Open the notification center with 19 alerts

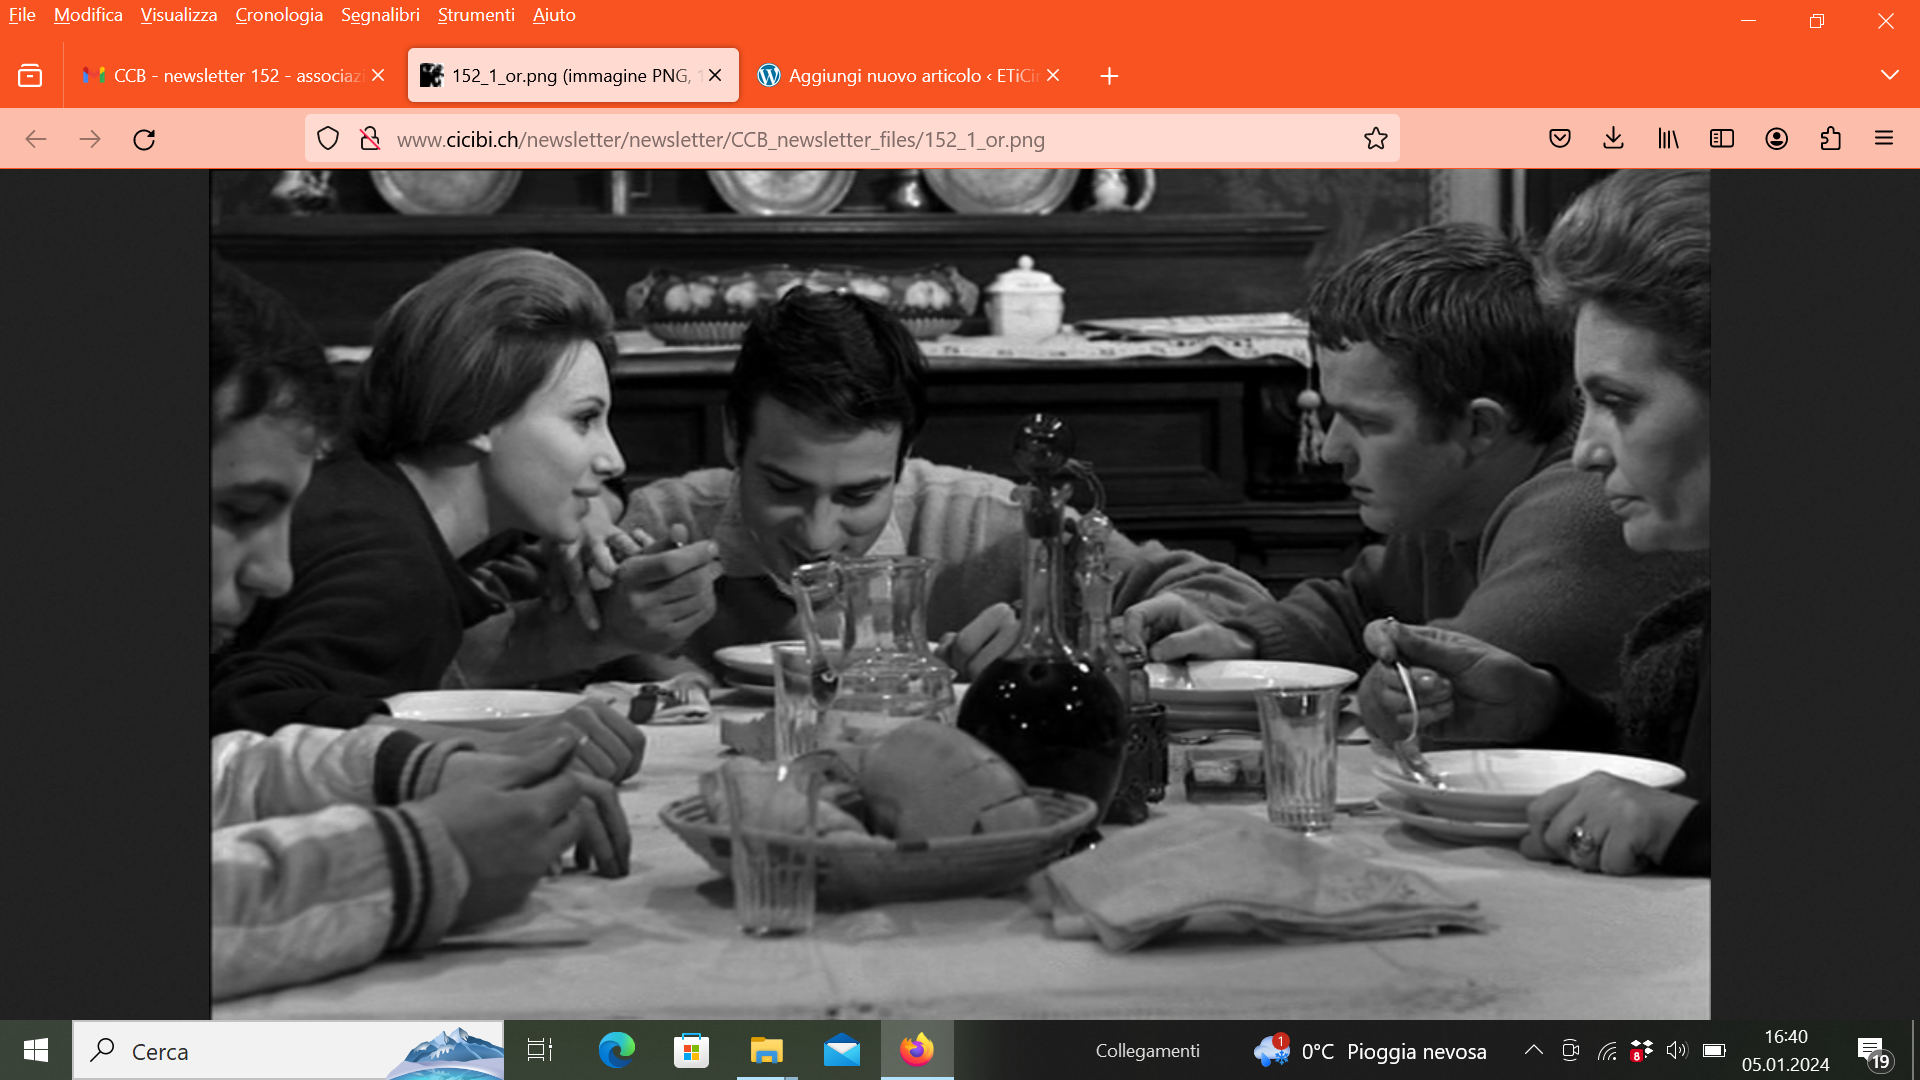point(1873,1052)
